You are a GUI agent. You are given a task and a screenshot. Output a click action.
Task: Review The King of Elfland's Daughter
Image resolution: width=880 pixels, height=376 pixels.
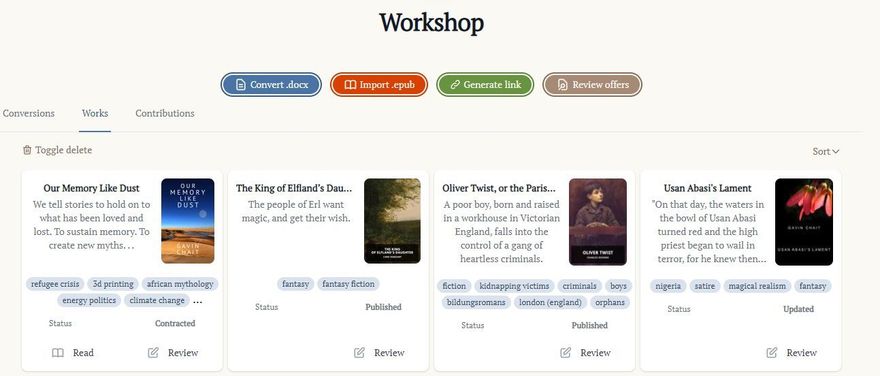[x=379, y=353]
